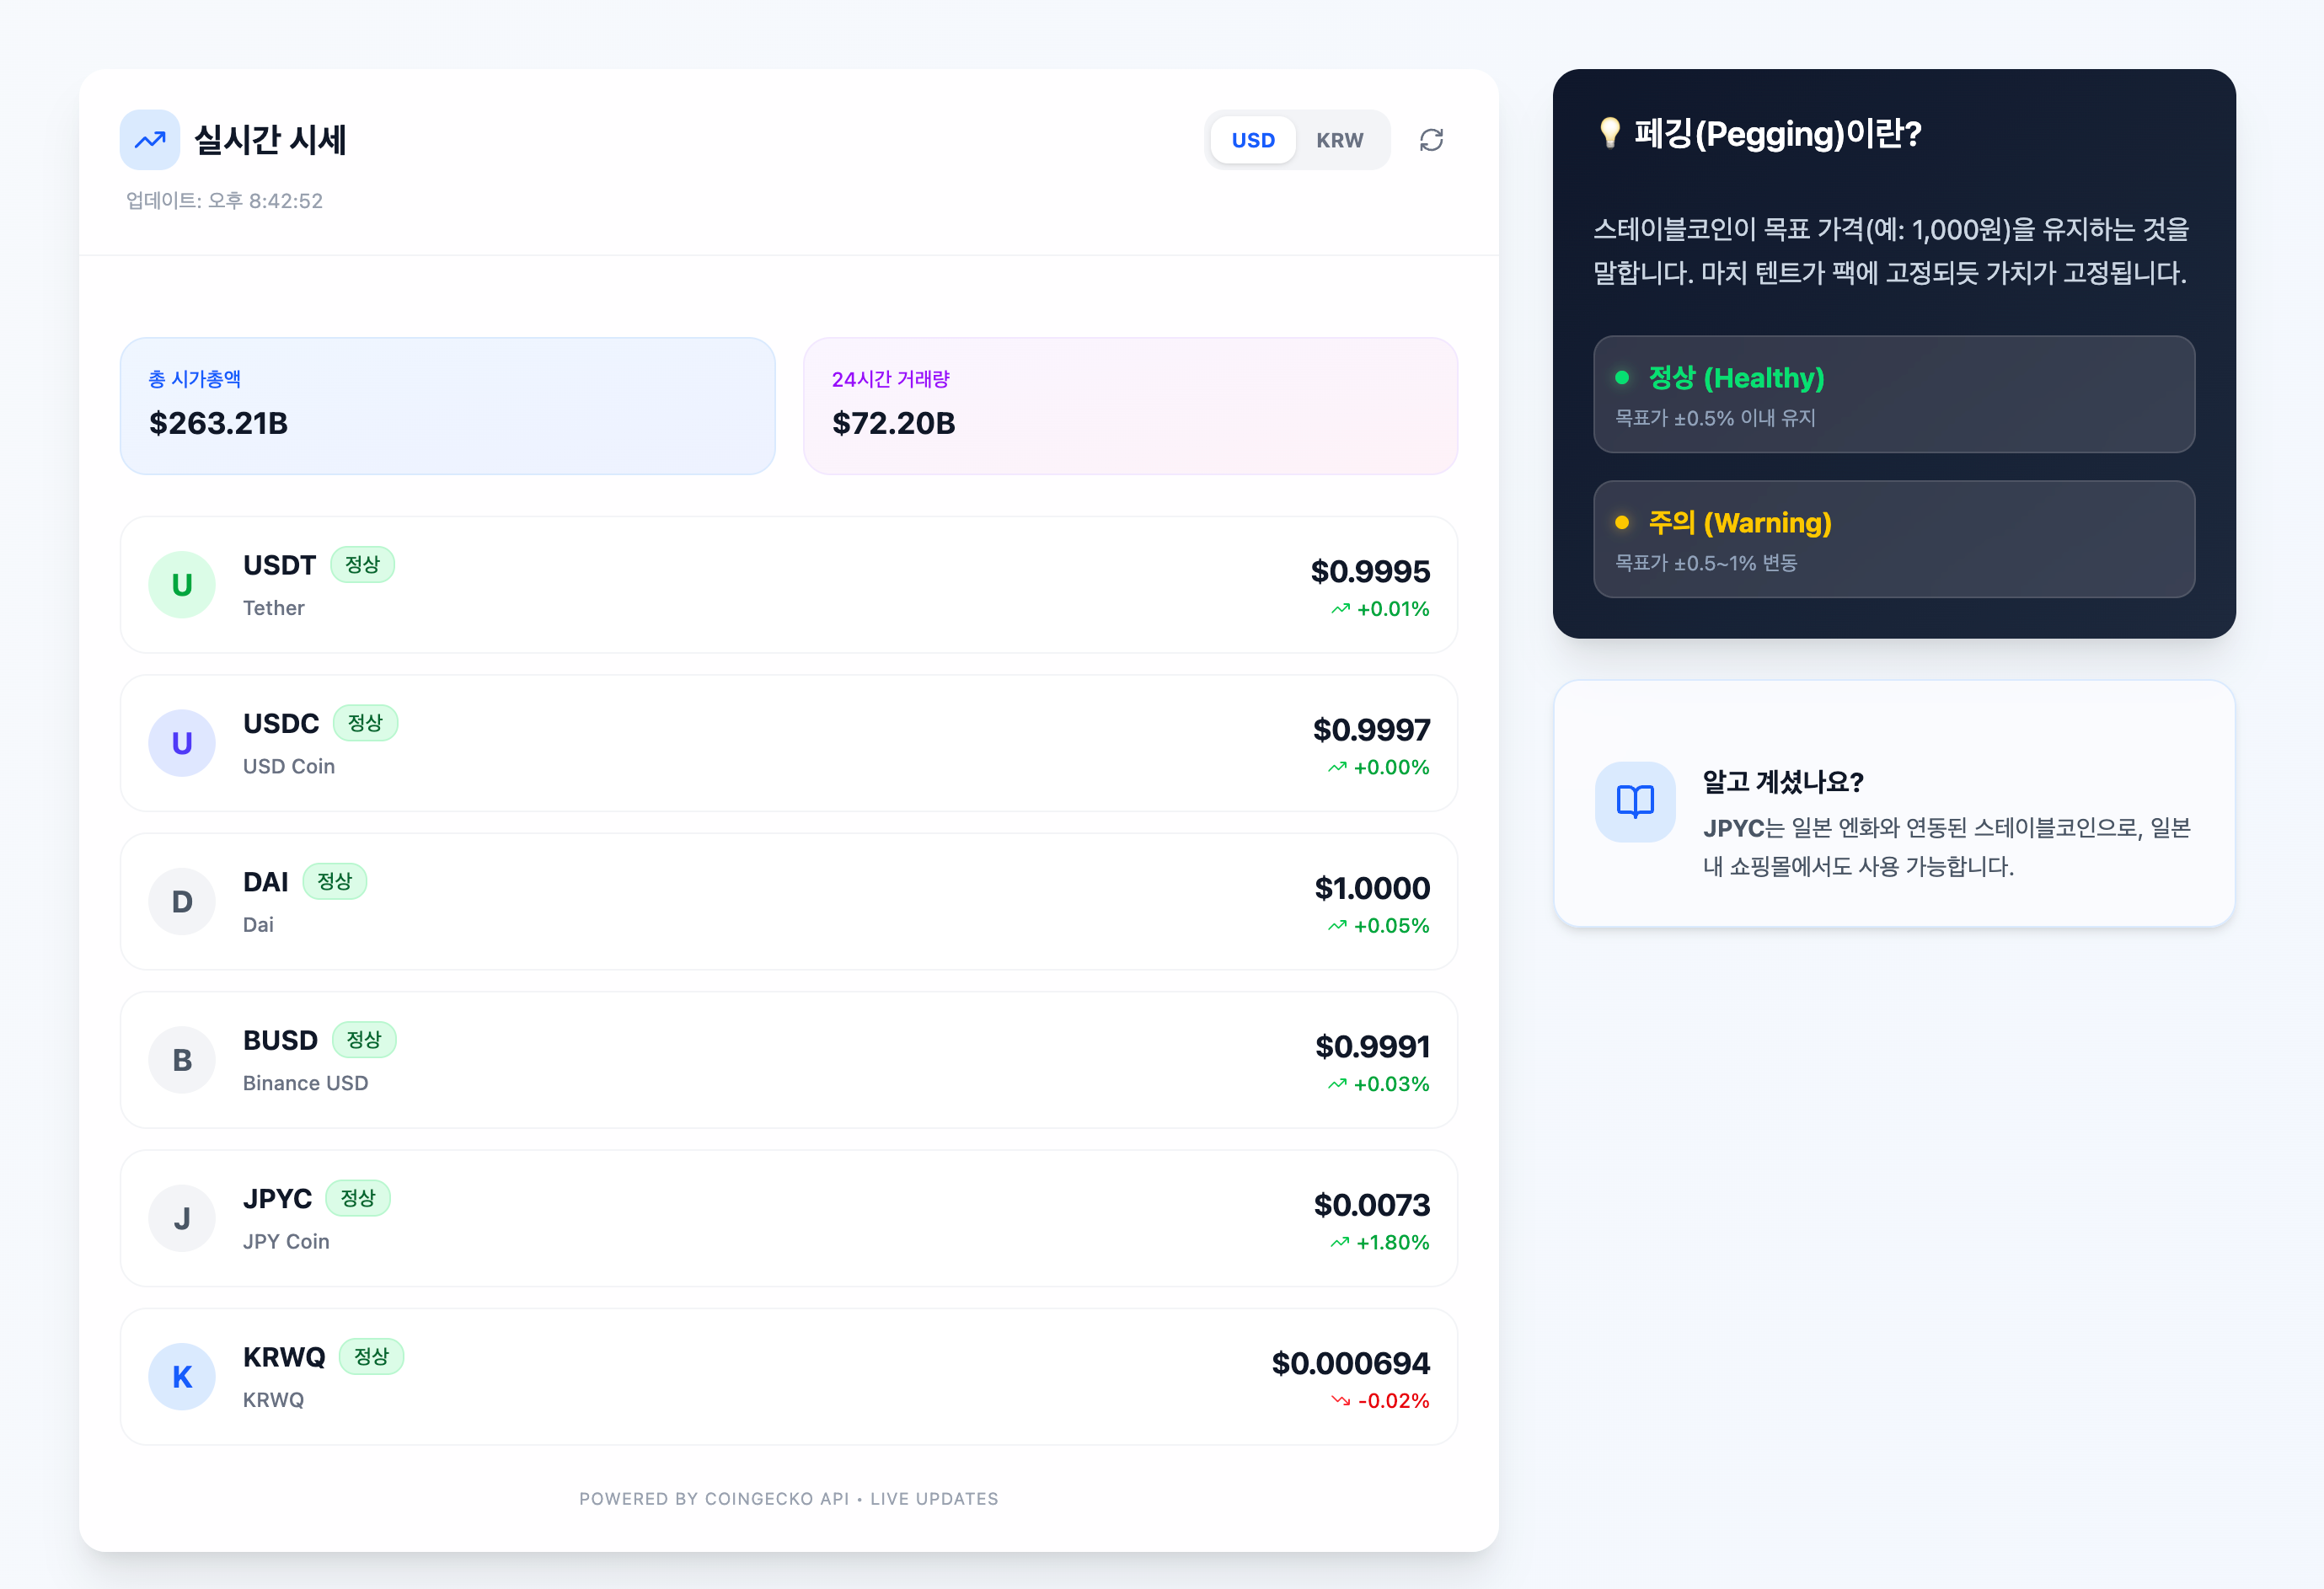The width and height of the screenshot is (2324, 1589).
Task: Click the price $1.0000
Action: (x=1372, y=888)
